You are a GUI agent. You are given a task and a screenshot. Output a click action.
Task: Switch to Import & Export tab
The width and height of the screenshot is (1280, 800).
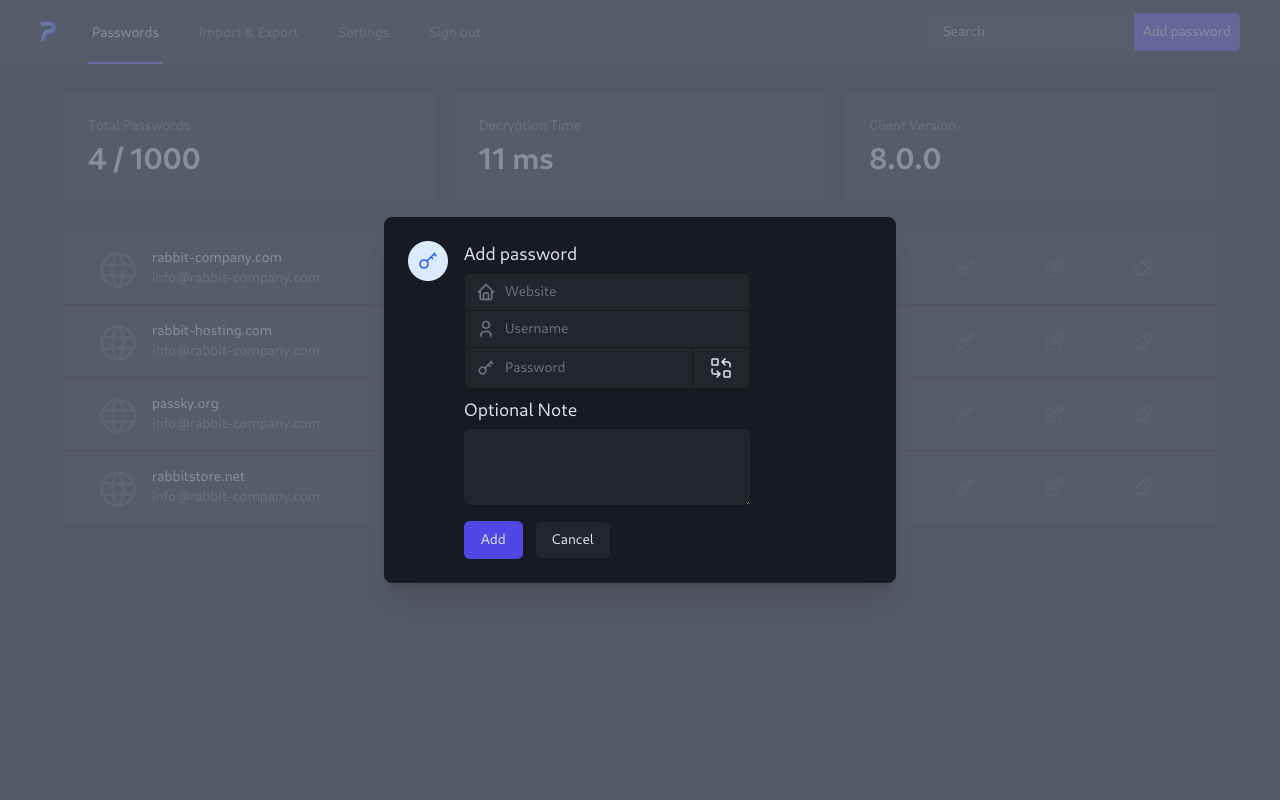[x=248, y=32]
